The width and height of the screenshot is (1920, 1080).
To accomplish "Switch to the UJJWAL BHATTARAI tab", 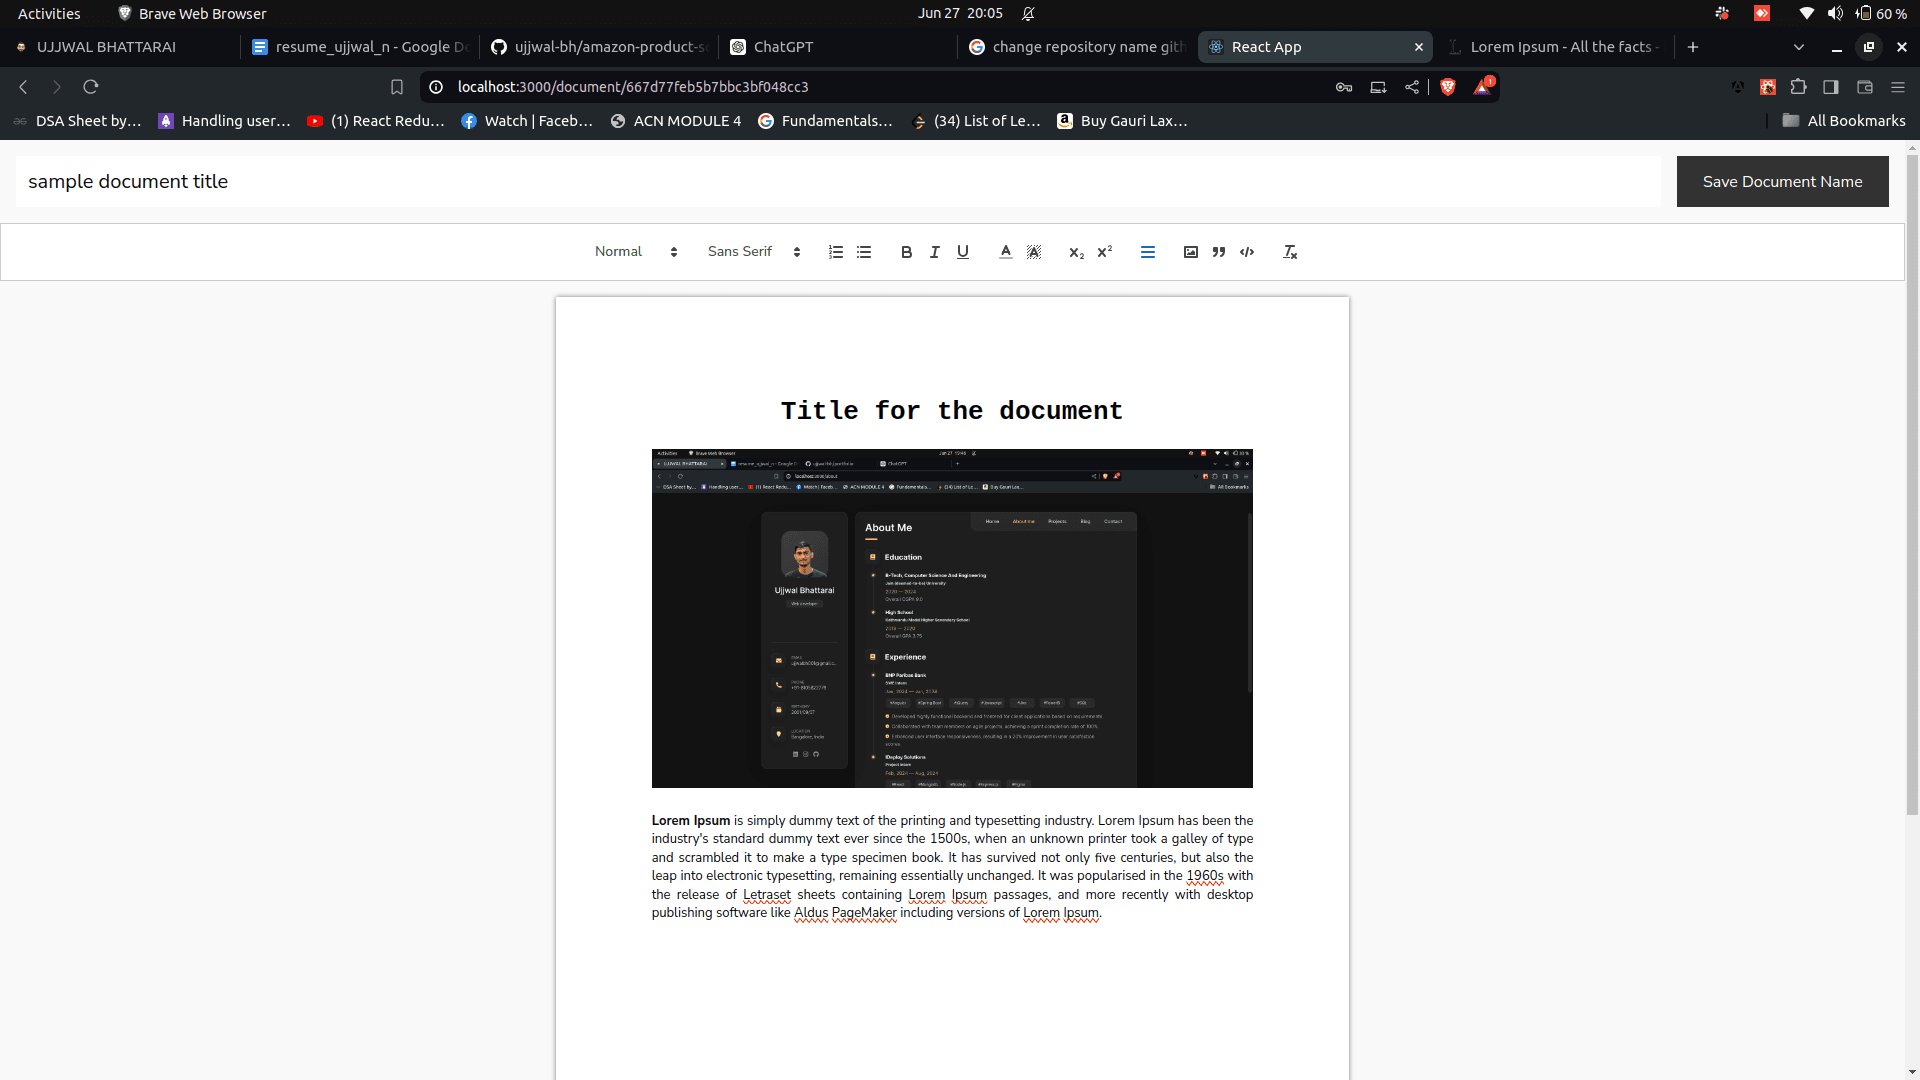I will coord(120,47).
